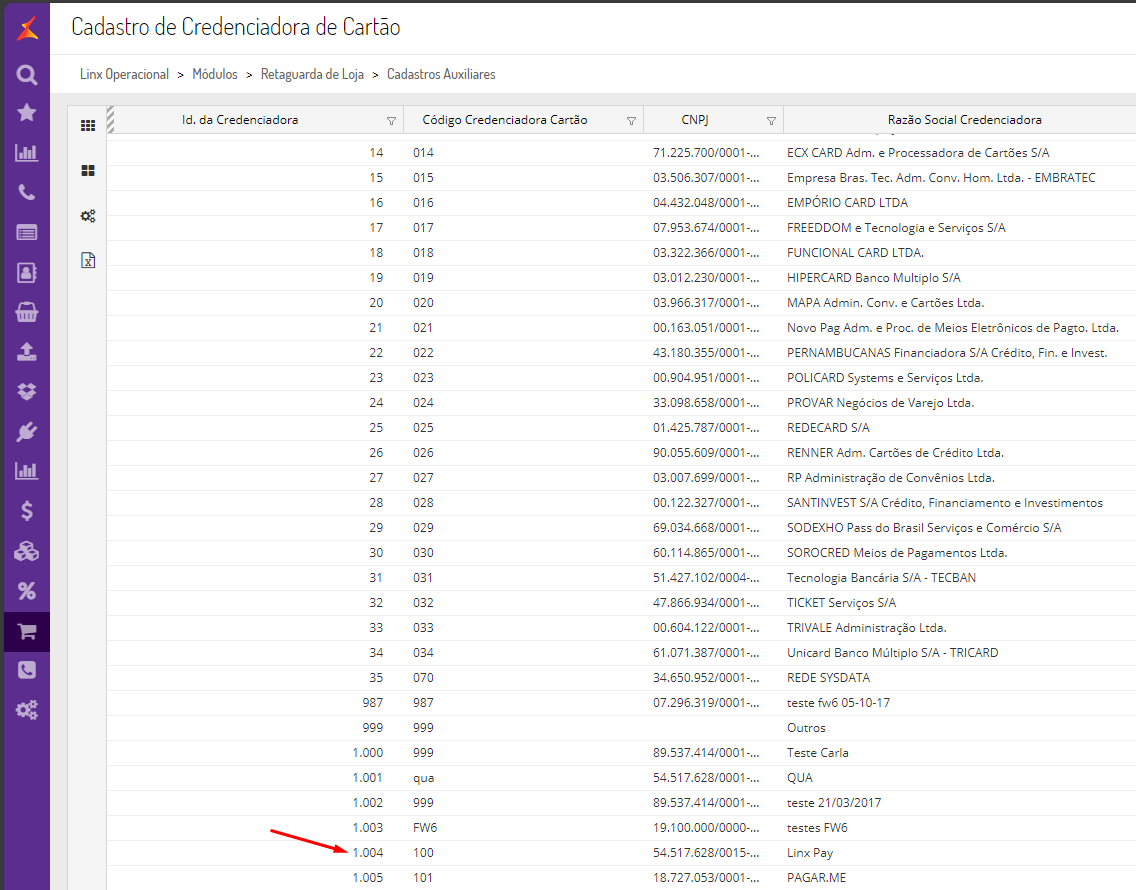Open the stacked cubes inventory icon
1136x890 pixels.
pyautogui.click(x=27, y=552)
